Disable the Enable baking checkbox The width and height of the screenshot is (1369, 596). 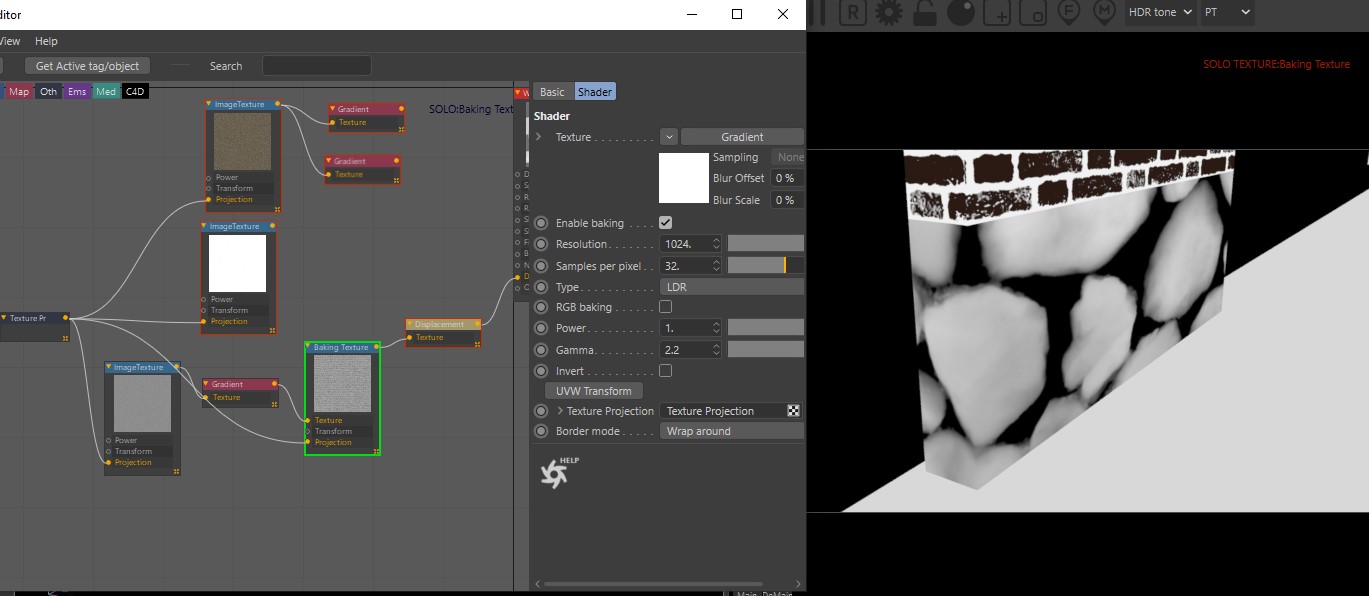click(x=666, y=223)
